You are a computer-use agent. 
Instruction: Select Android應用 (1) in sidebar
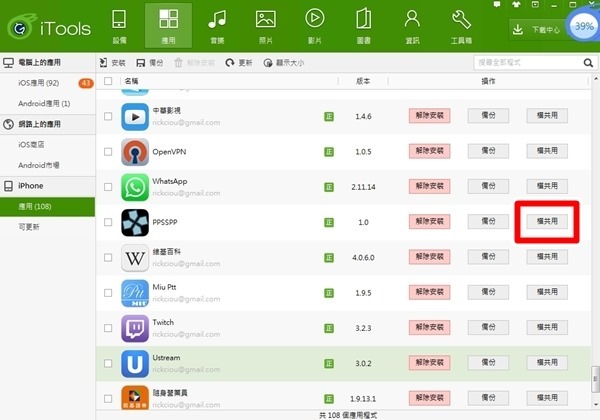pos(47,104)
